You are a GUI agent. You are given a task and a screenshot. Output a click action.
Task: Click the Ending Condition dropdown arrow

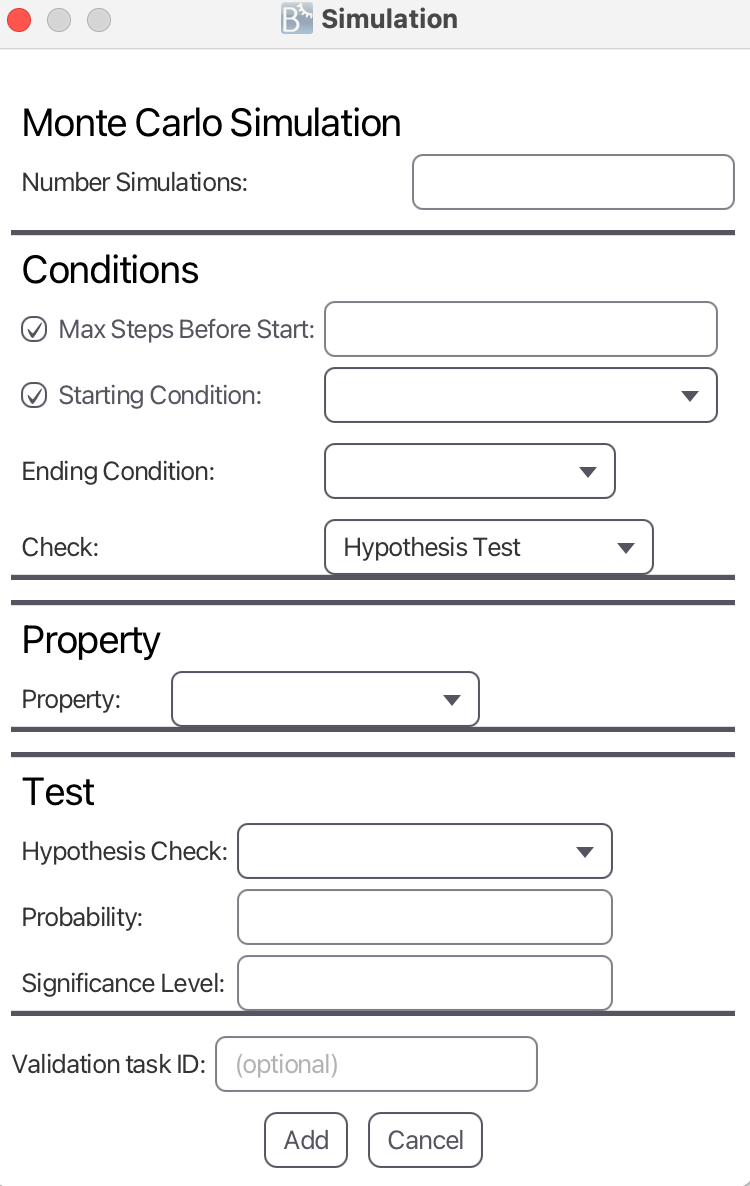tap(587, 472)
